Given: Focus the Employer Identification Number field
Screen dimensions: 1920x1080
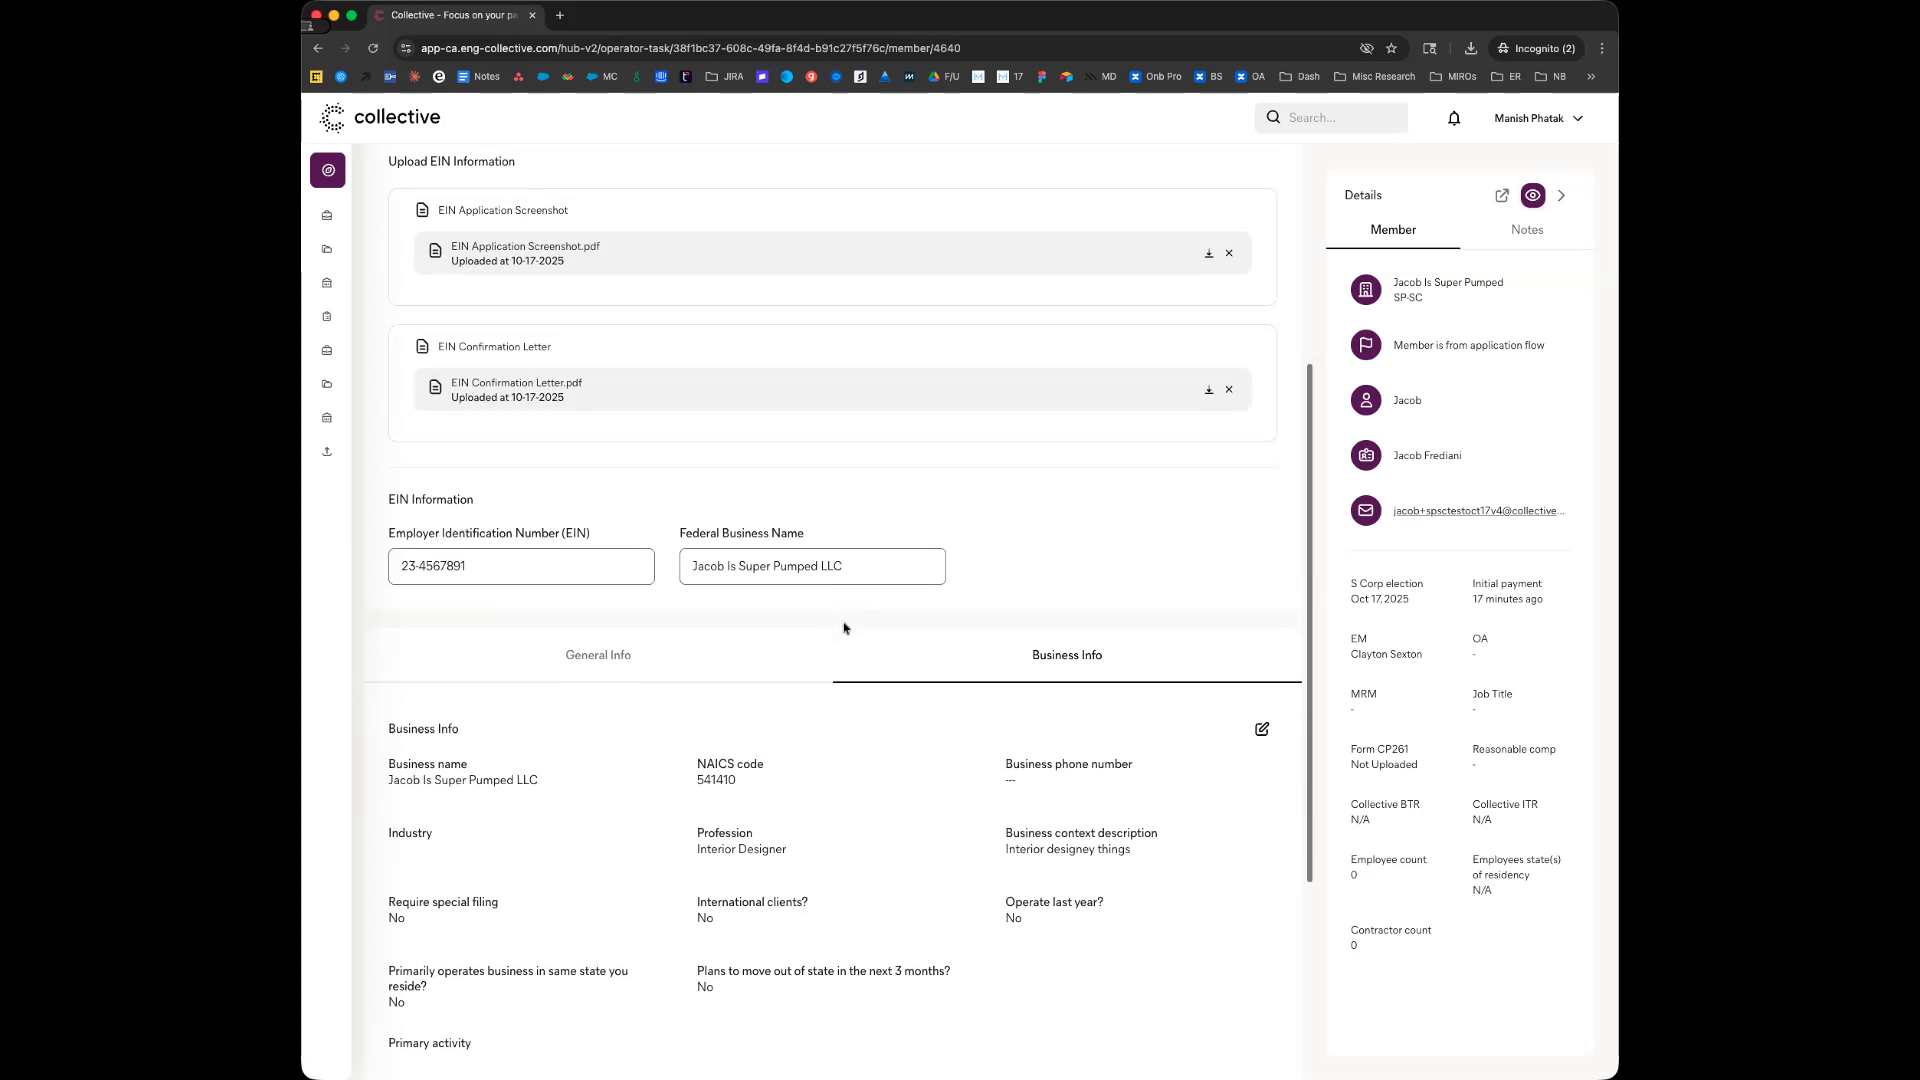Looking at the screenshot, I should pyautogui.click(x=521, y=567).
